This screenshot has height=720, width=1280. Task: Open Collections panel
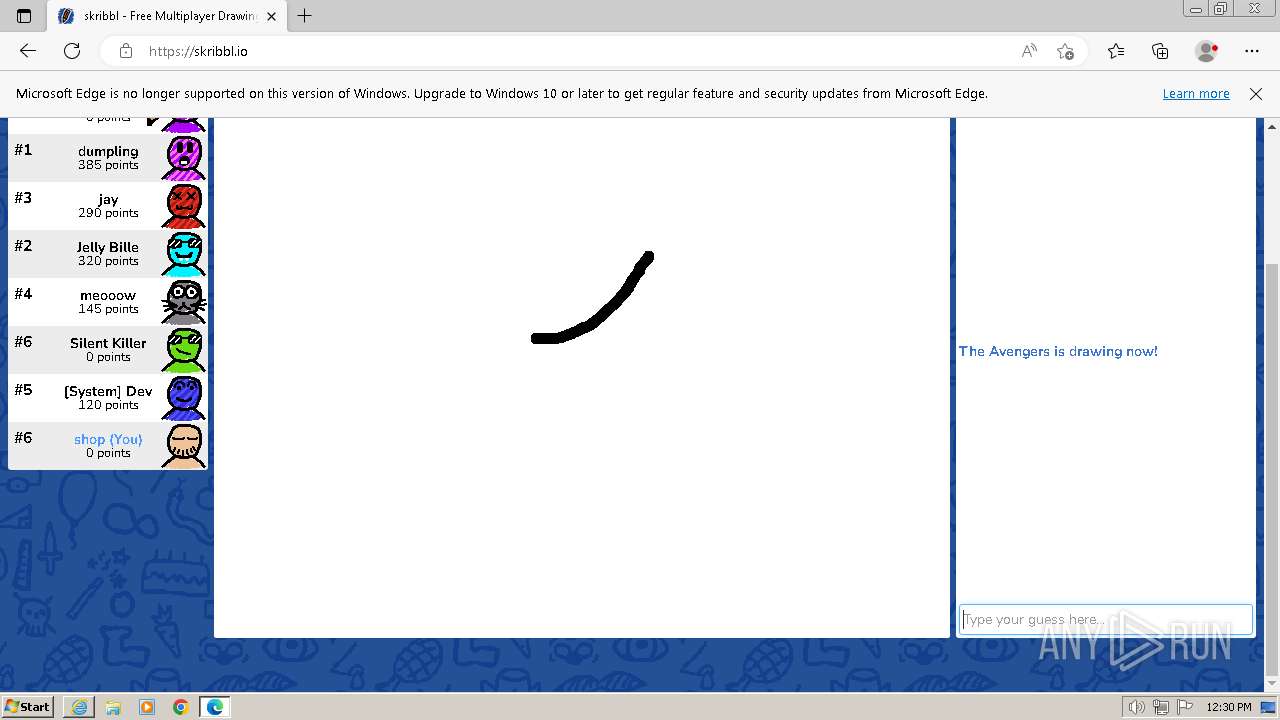click(x=1160, y=51)
